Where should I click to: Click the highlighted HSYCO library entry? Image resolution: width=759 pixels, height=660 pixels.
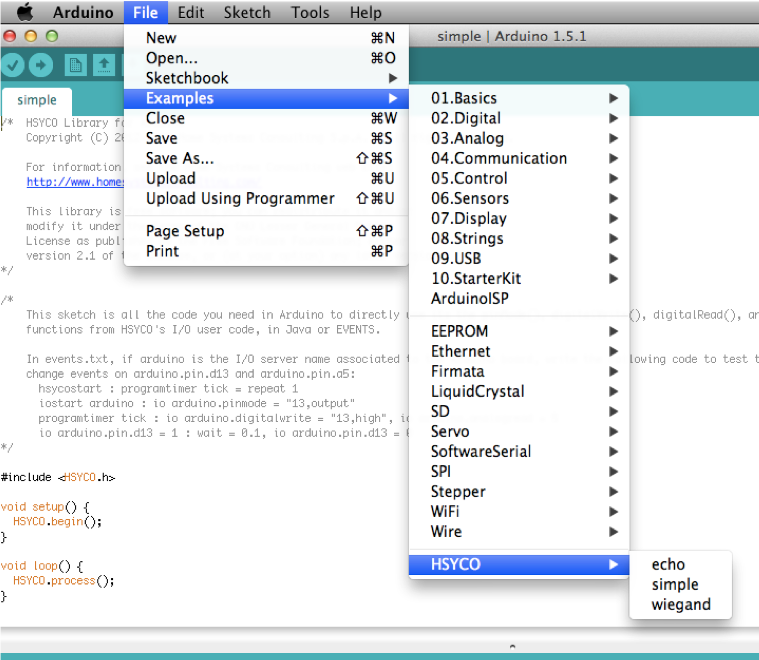519,565
